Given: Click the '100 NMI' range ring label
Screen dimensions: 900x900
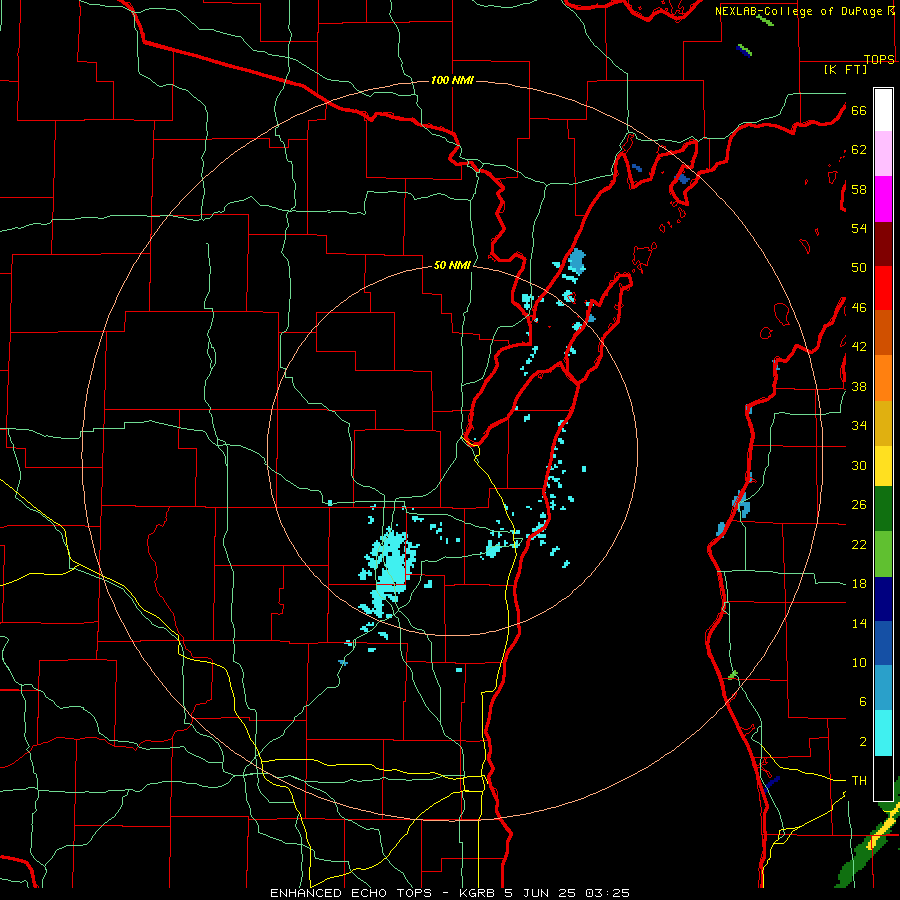Looking at the screenshot, I should 452,80.
